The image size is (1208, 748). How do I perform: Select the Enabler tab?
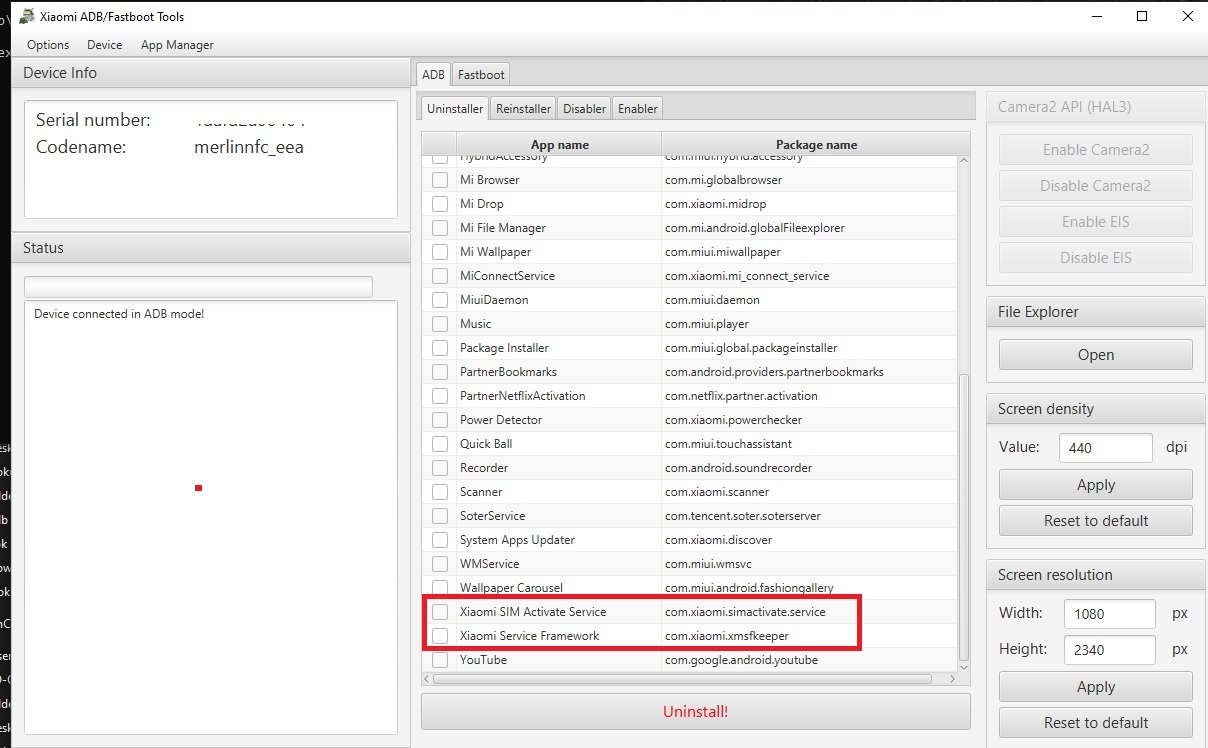[x=637, y=108]
